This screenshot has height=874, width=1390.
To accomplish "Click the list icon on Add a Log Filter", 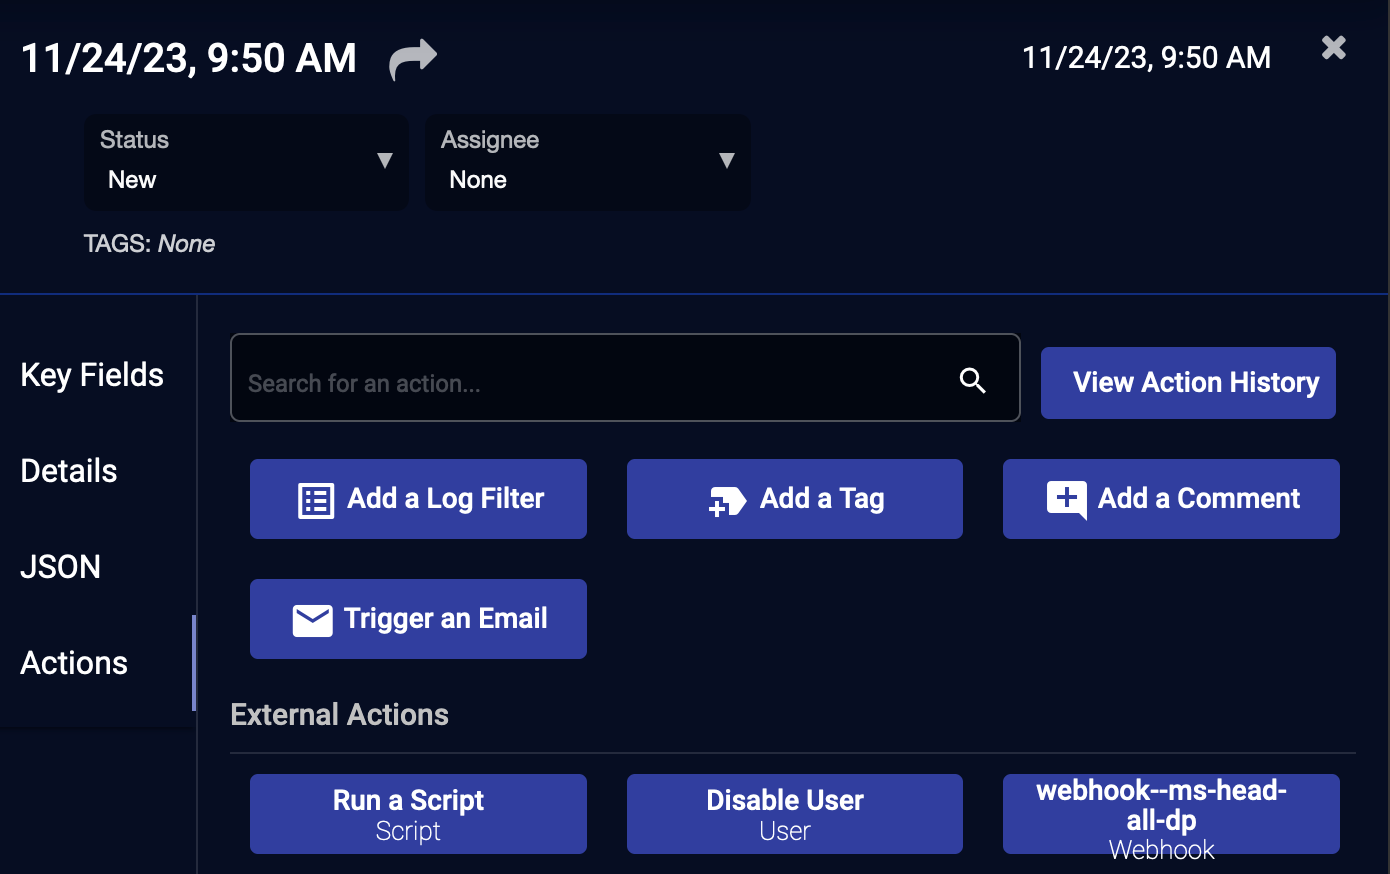I will tap(316, 500).
